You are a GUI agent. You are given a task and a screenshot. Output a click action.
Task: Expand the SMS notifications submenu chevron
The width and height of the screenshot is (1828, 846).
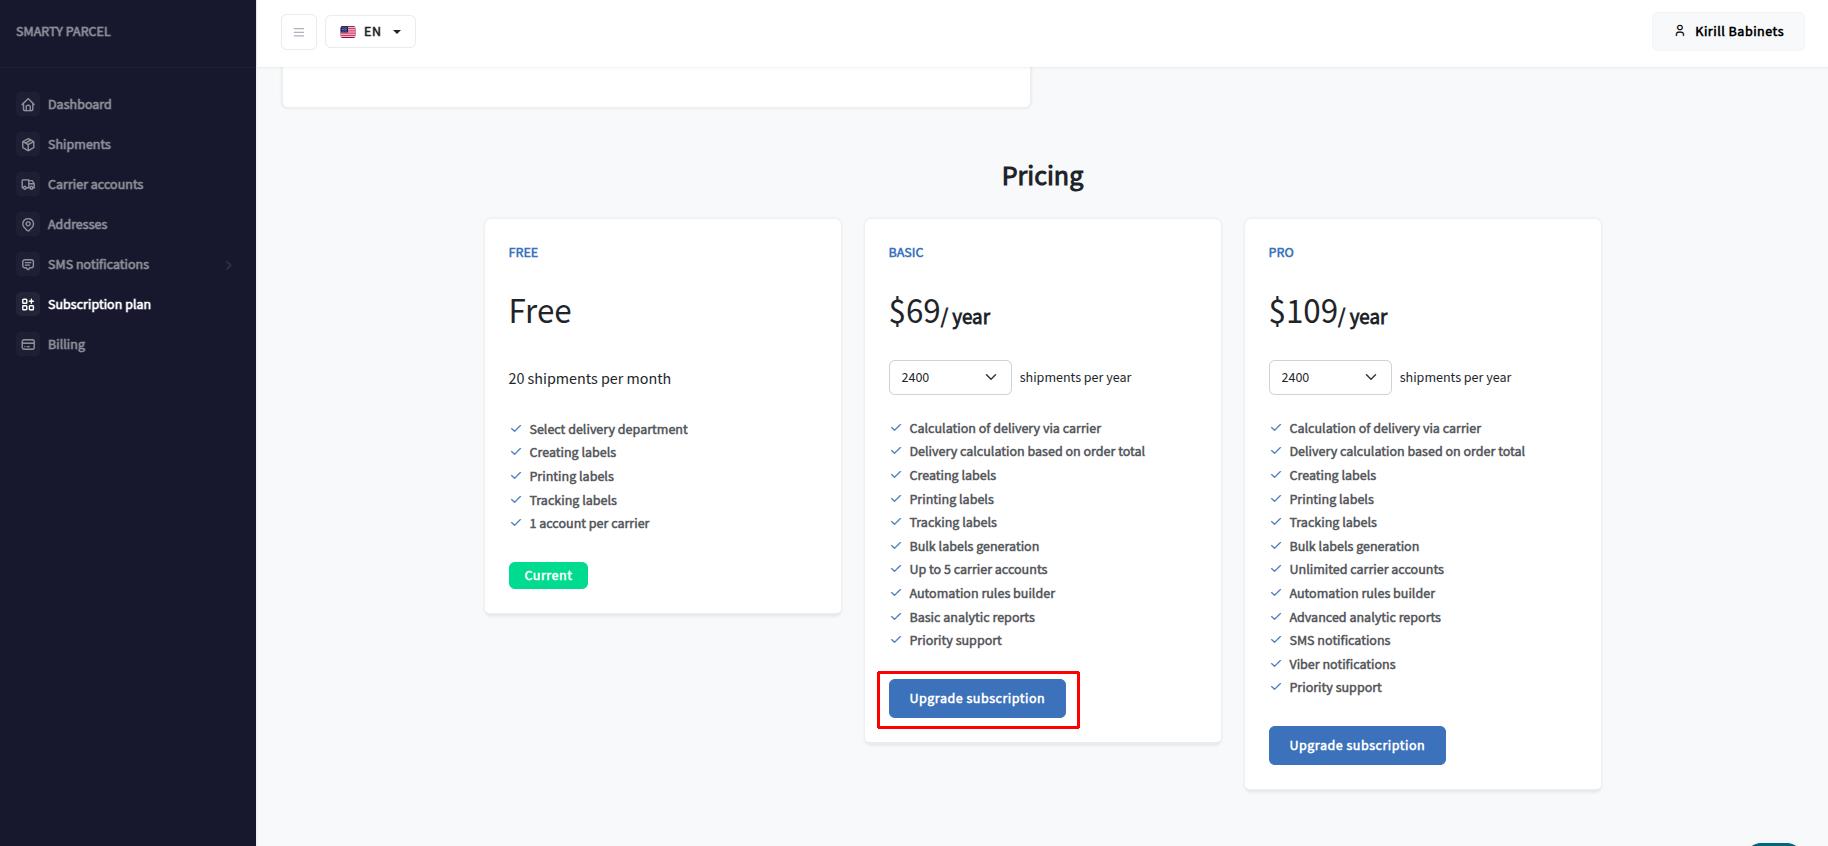(229, 265)
